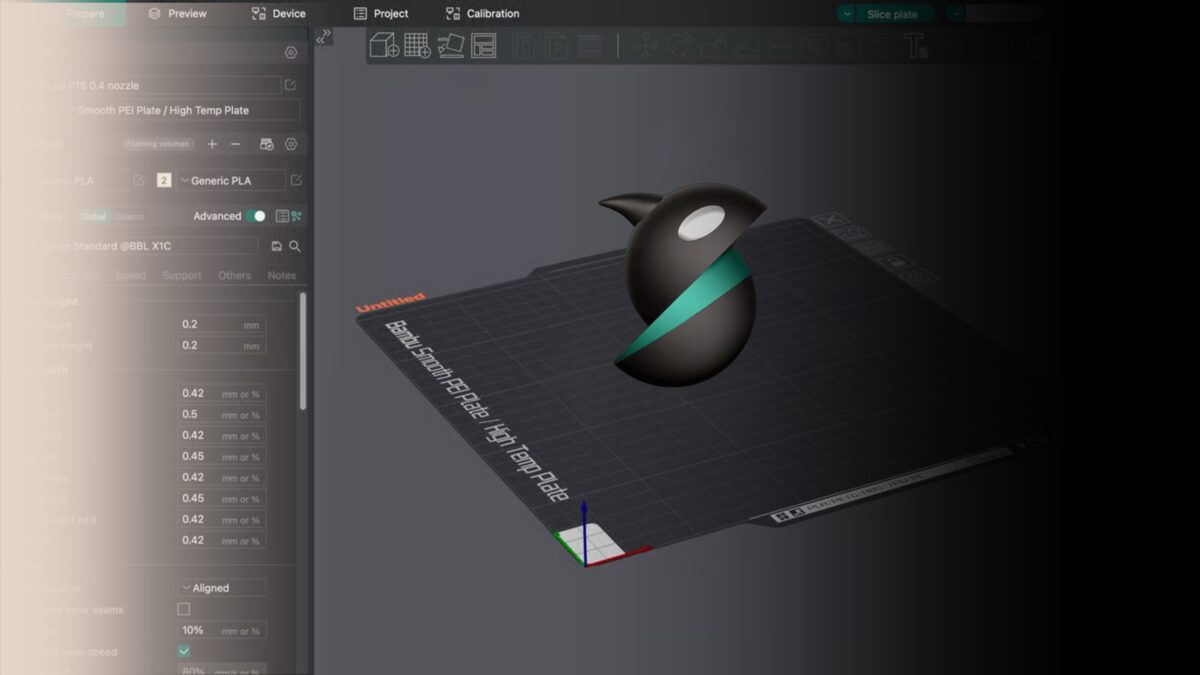Search process settings with magnifier icon
This screenshot has height=675, width=1200.
coord(295,246)
